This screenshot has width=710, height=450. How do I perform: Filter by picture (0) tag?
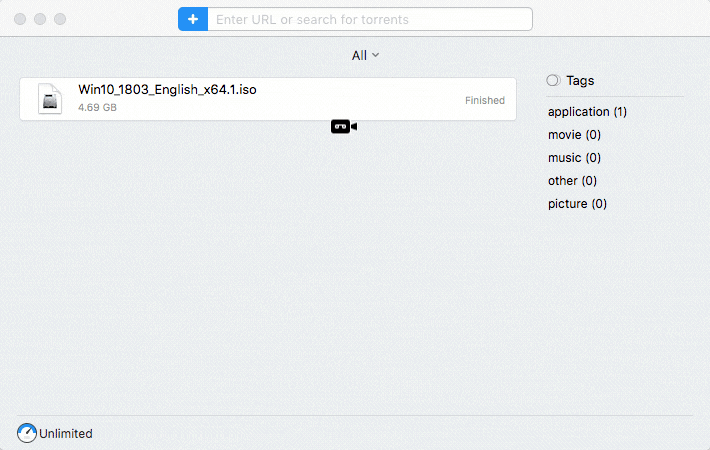[577, 204]
